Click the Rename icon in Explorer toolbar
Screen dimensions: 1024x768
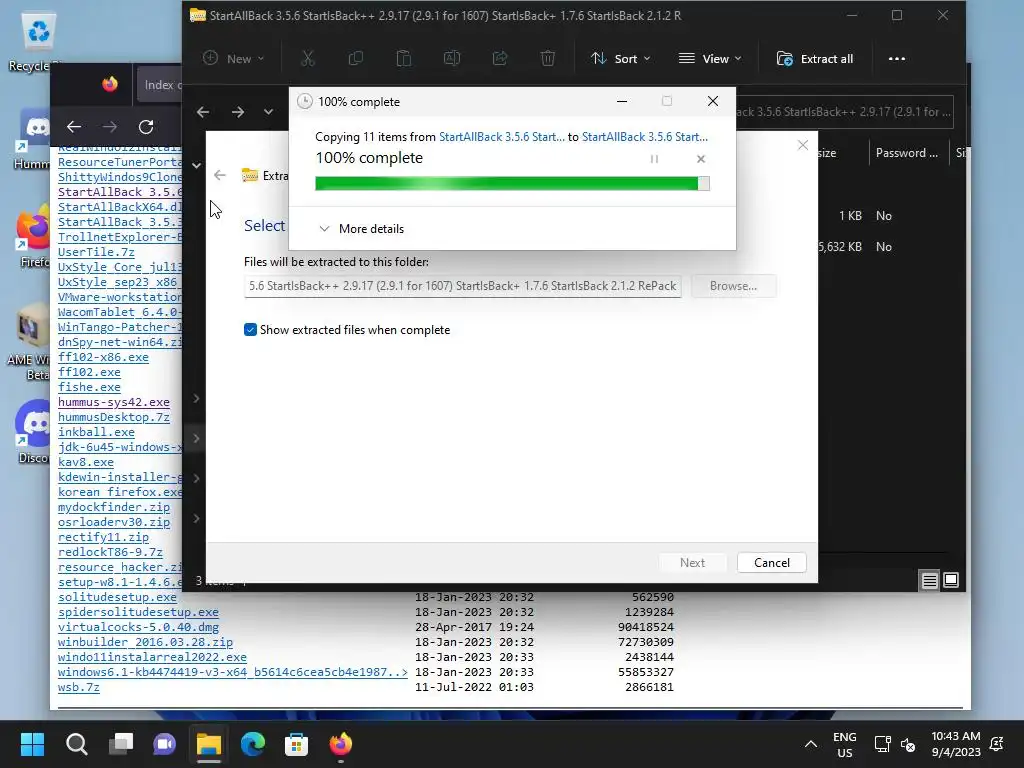(452, 59)
